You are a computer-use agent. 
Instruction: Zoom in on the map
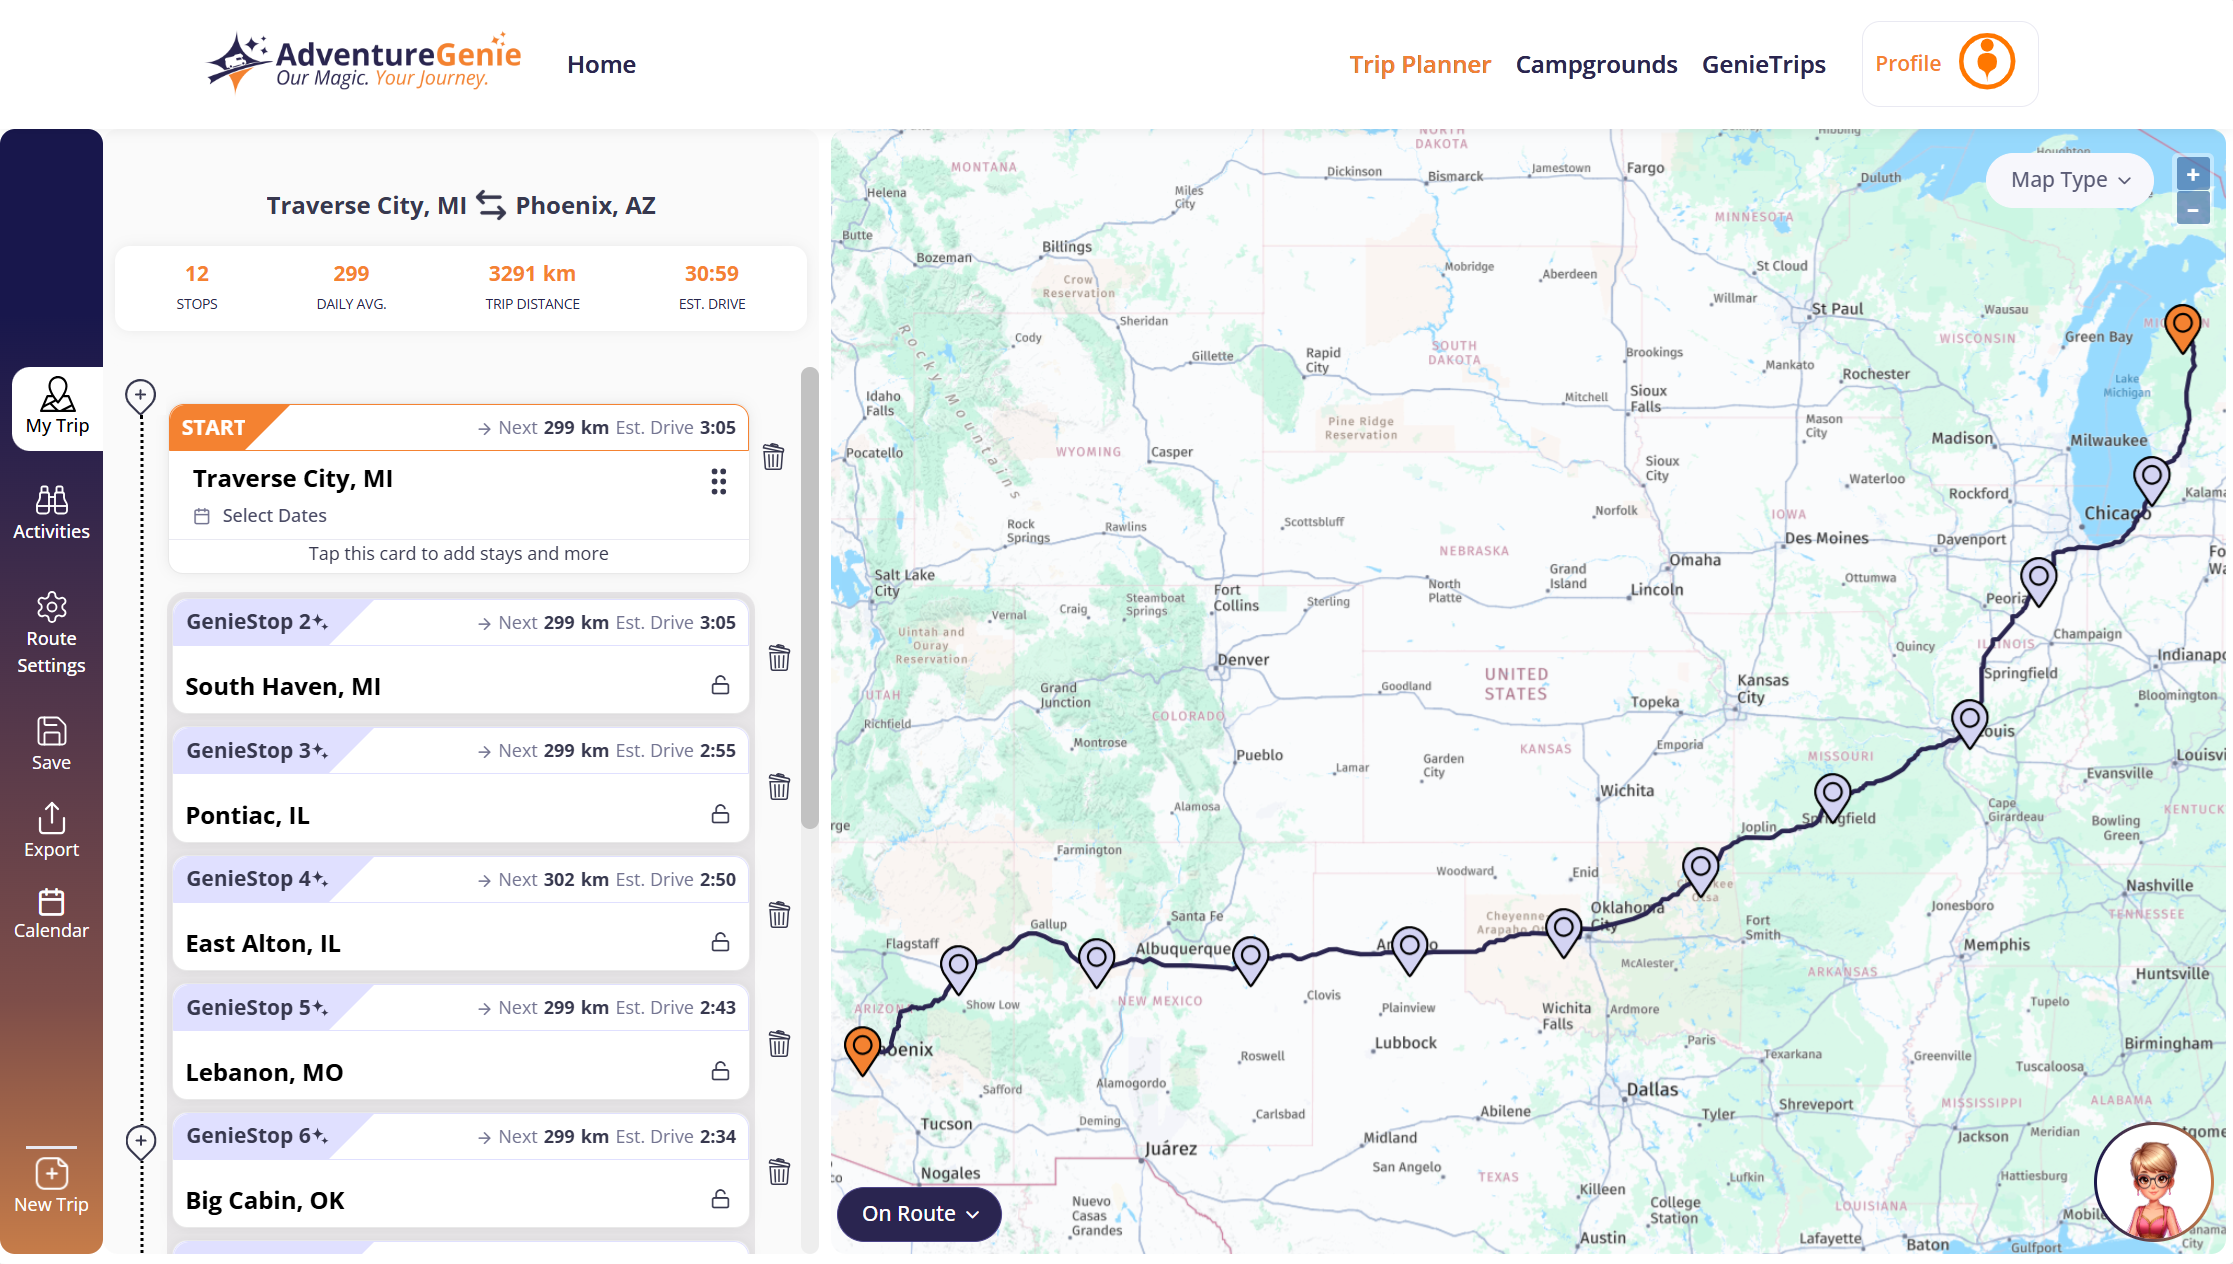2192,174
